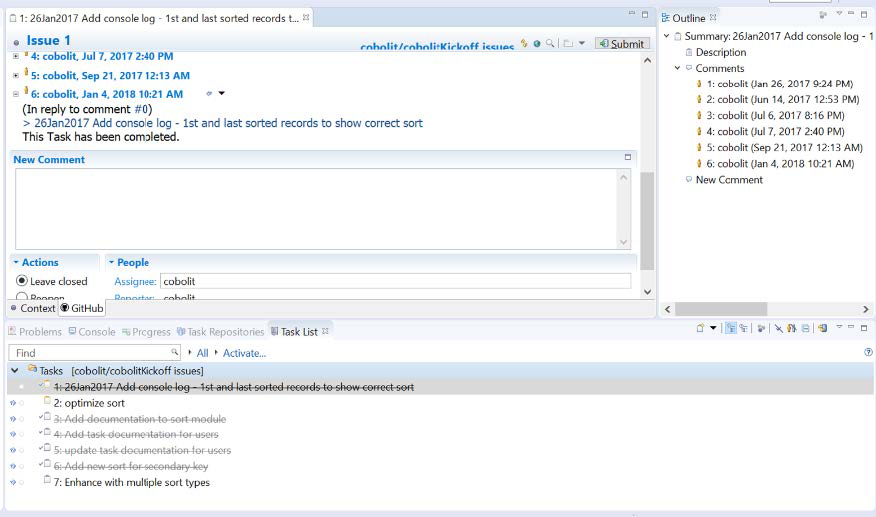This screenshot has width=876, height=517.
Task: Collapse the Tasks cobolit/cobolitKickoff issues query
Action: pos(15,370)
